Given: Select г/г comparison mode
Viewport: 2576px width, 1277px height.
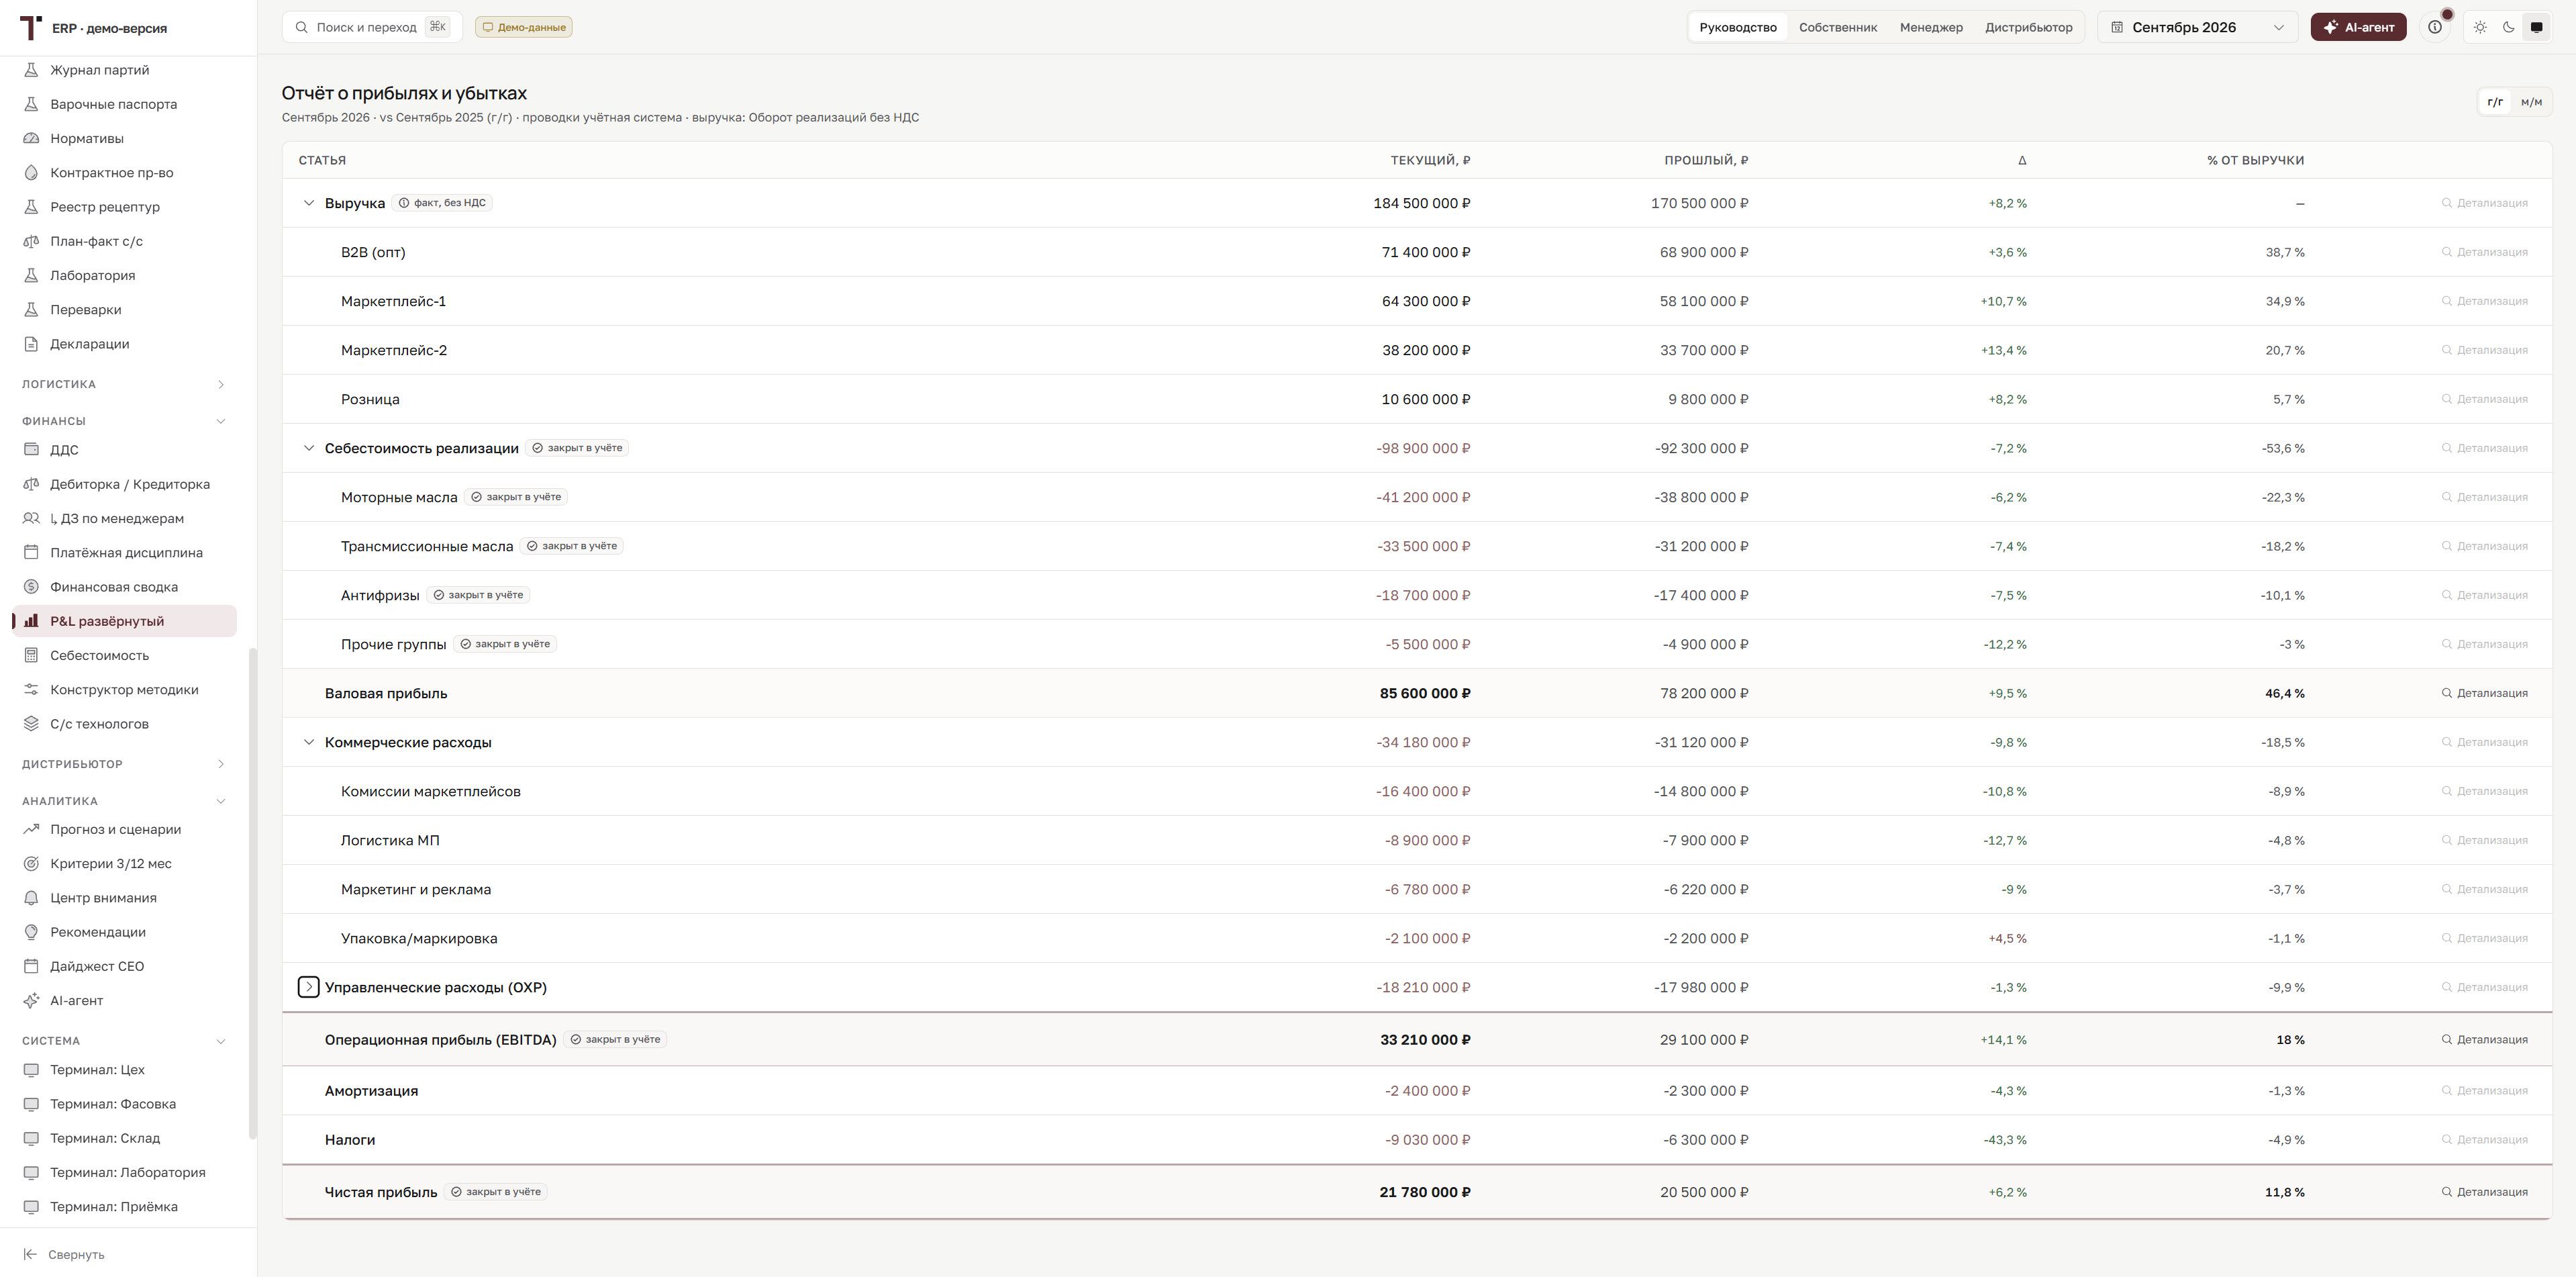Looking at the screenshot, I should 2495,102.
